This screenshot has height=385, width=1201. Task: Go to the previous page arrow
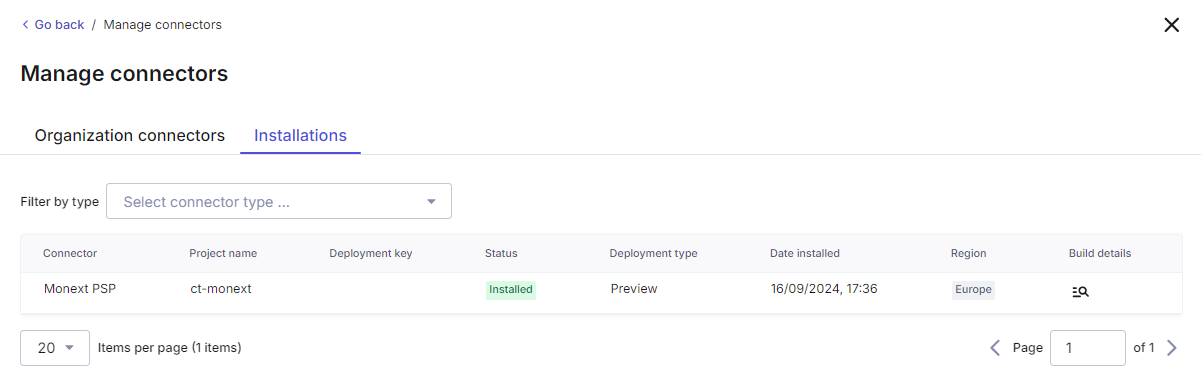coord(995,348)
